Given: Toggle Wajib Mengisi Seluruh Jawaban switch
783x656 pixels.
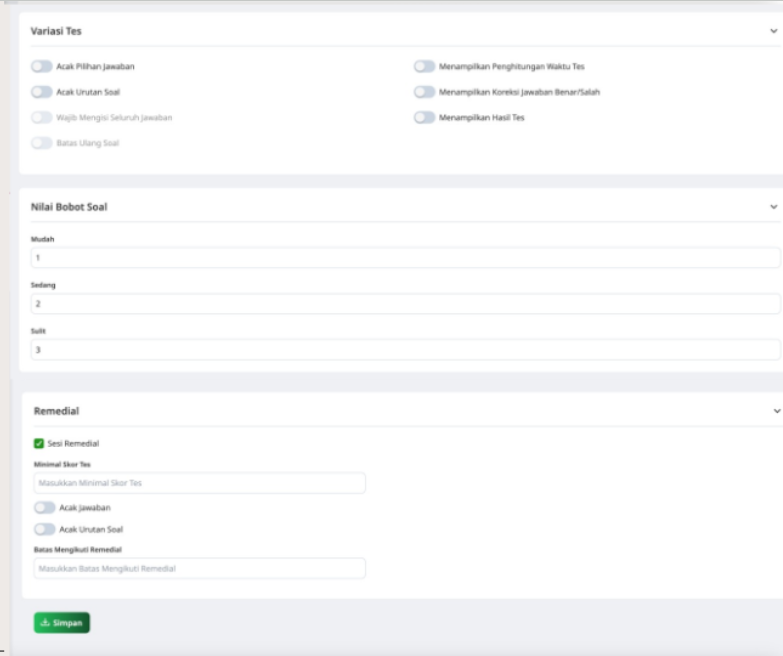Looking at the screenshot, I should [x=41, y=117].
